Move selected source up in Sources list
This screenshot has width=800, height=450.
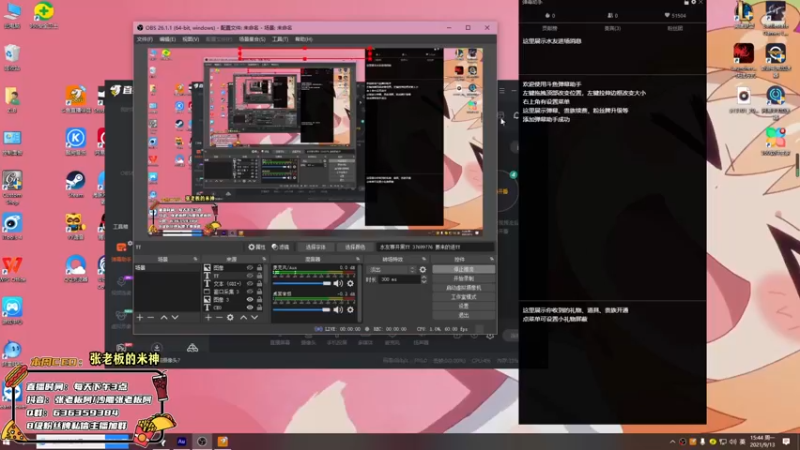pos(243,317)
